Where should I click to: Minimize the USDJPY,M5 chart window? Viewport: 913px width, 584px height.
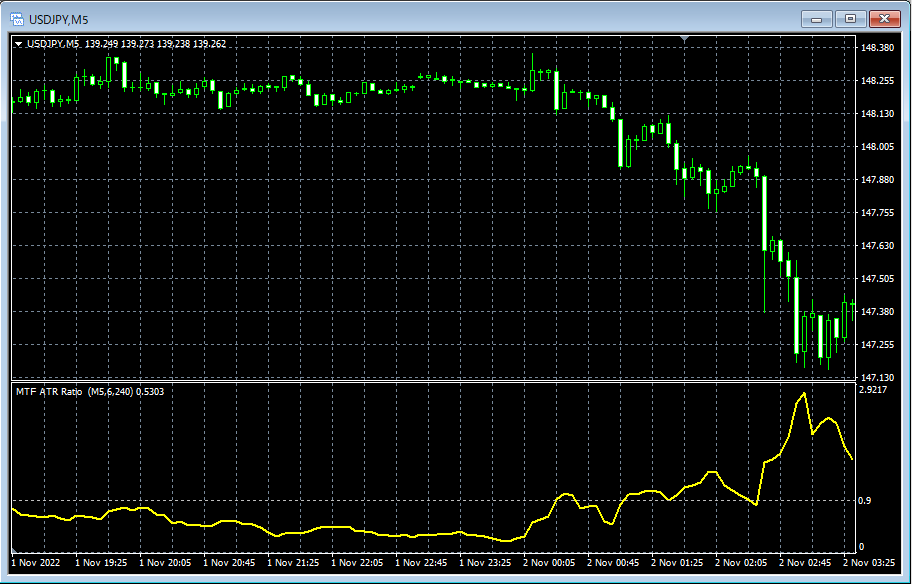(x=816, y=19)
